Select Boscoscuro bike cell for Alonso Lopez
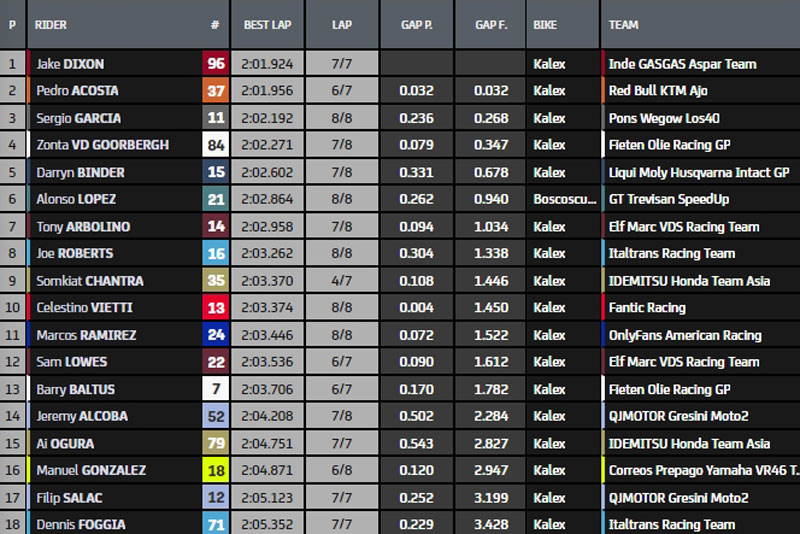The image size is (800, 534). [x=564, y=199]
